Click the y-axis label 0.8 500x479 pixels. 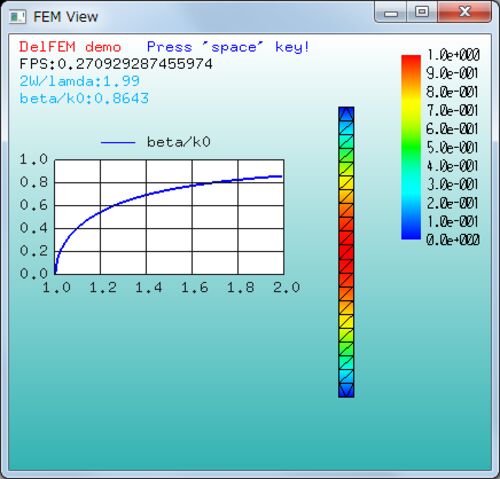[34, 182]
